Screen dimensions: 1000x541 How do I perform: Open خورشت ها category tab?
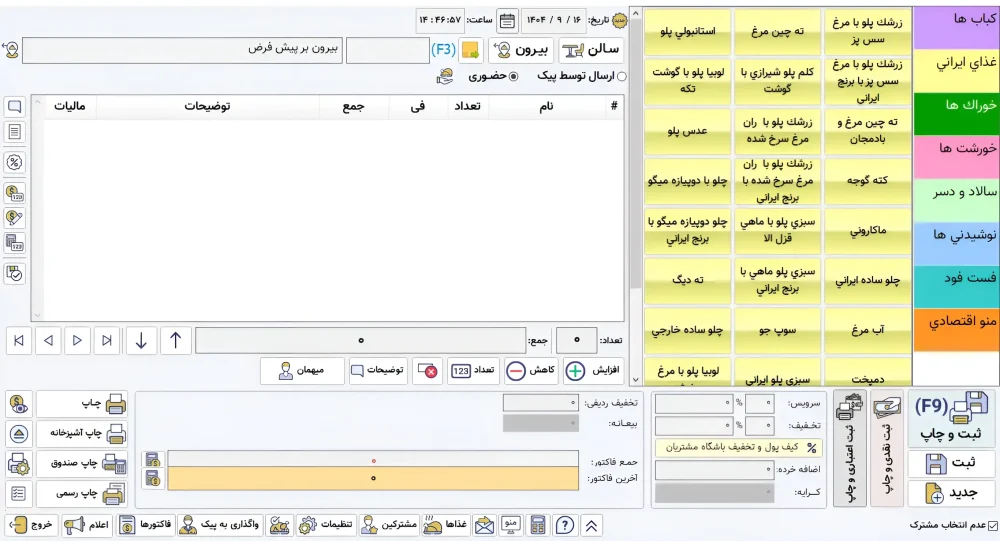click(957, 157)
